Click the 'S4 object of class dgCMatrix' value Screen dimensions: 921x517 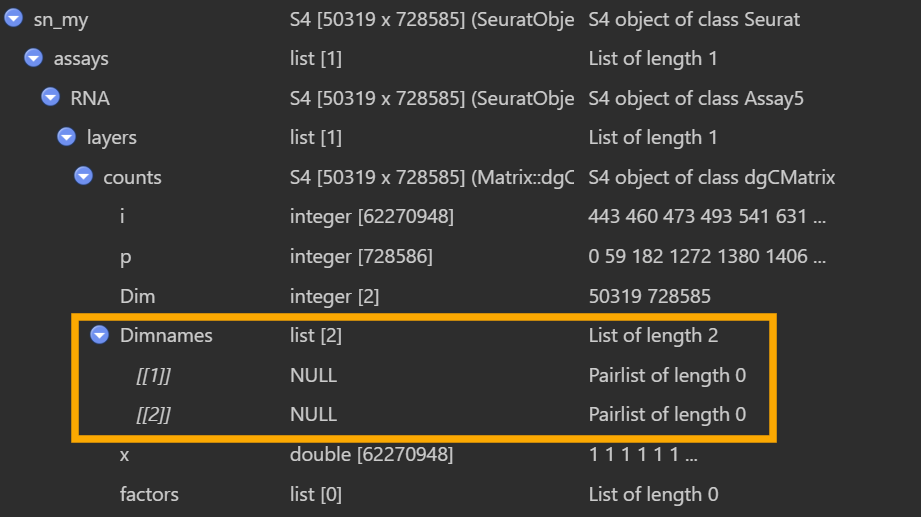point(711,177)
